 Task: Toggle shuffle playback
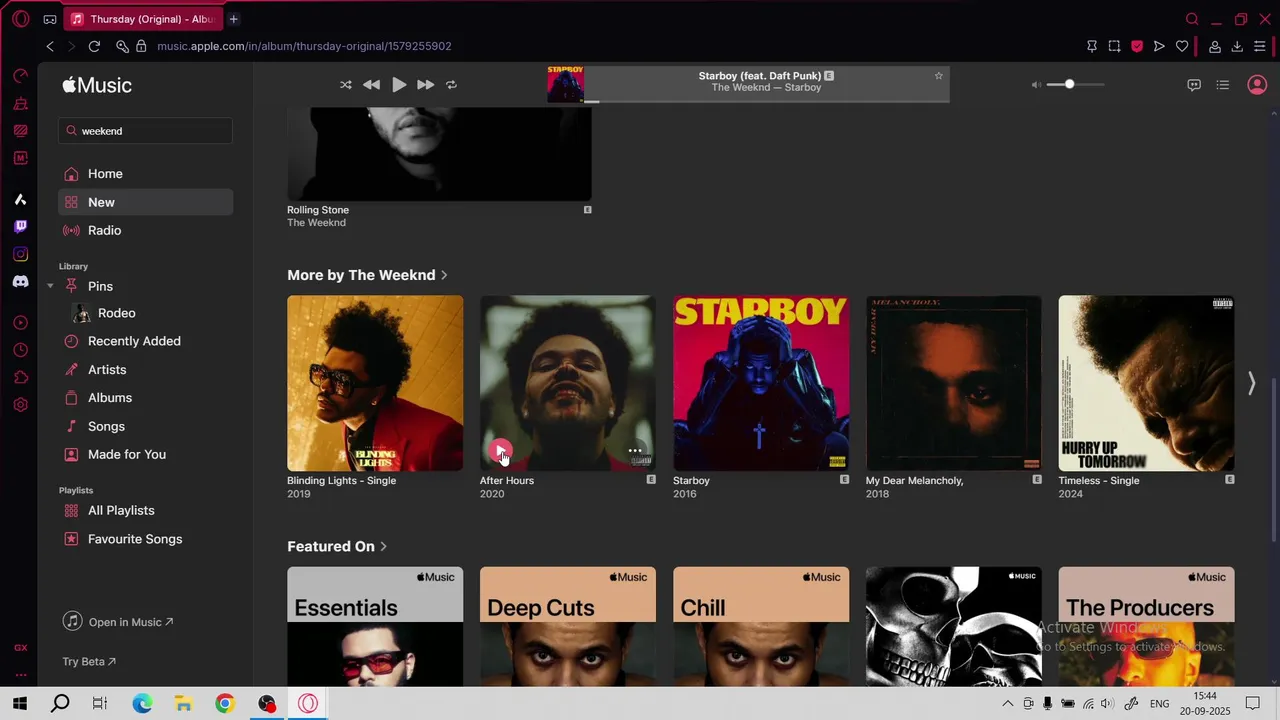click(346, 85)
